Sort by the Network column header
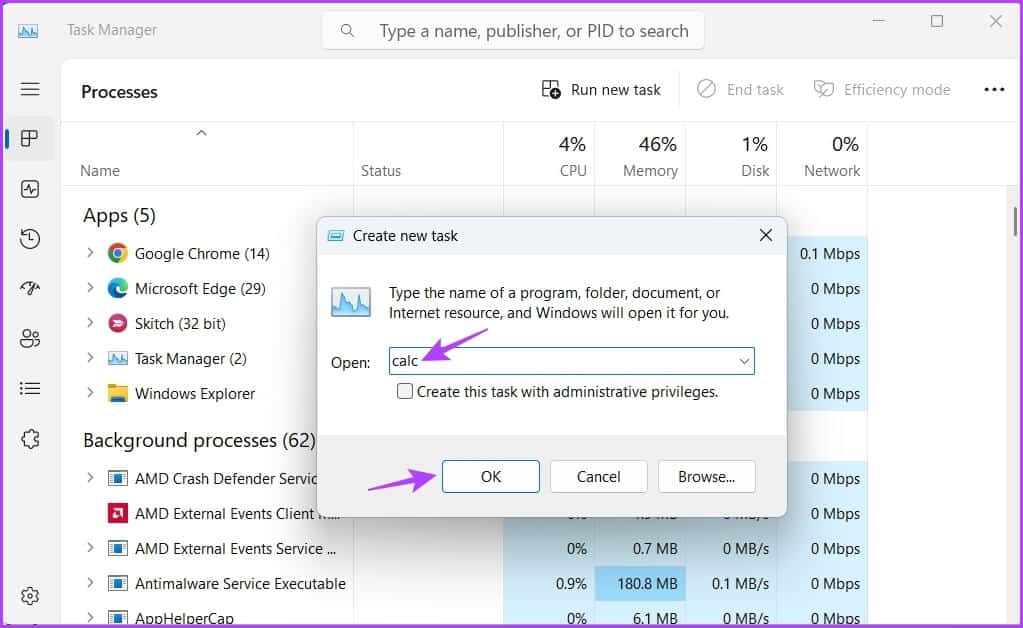 click(x=832, y=171)
